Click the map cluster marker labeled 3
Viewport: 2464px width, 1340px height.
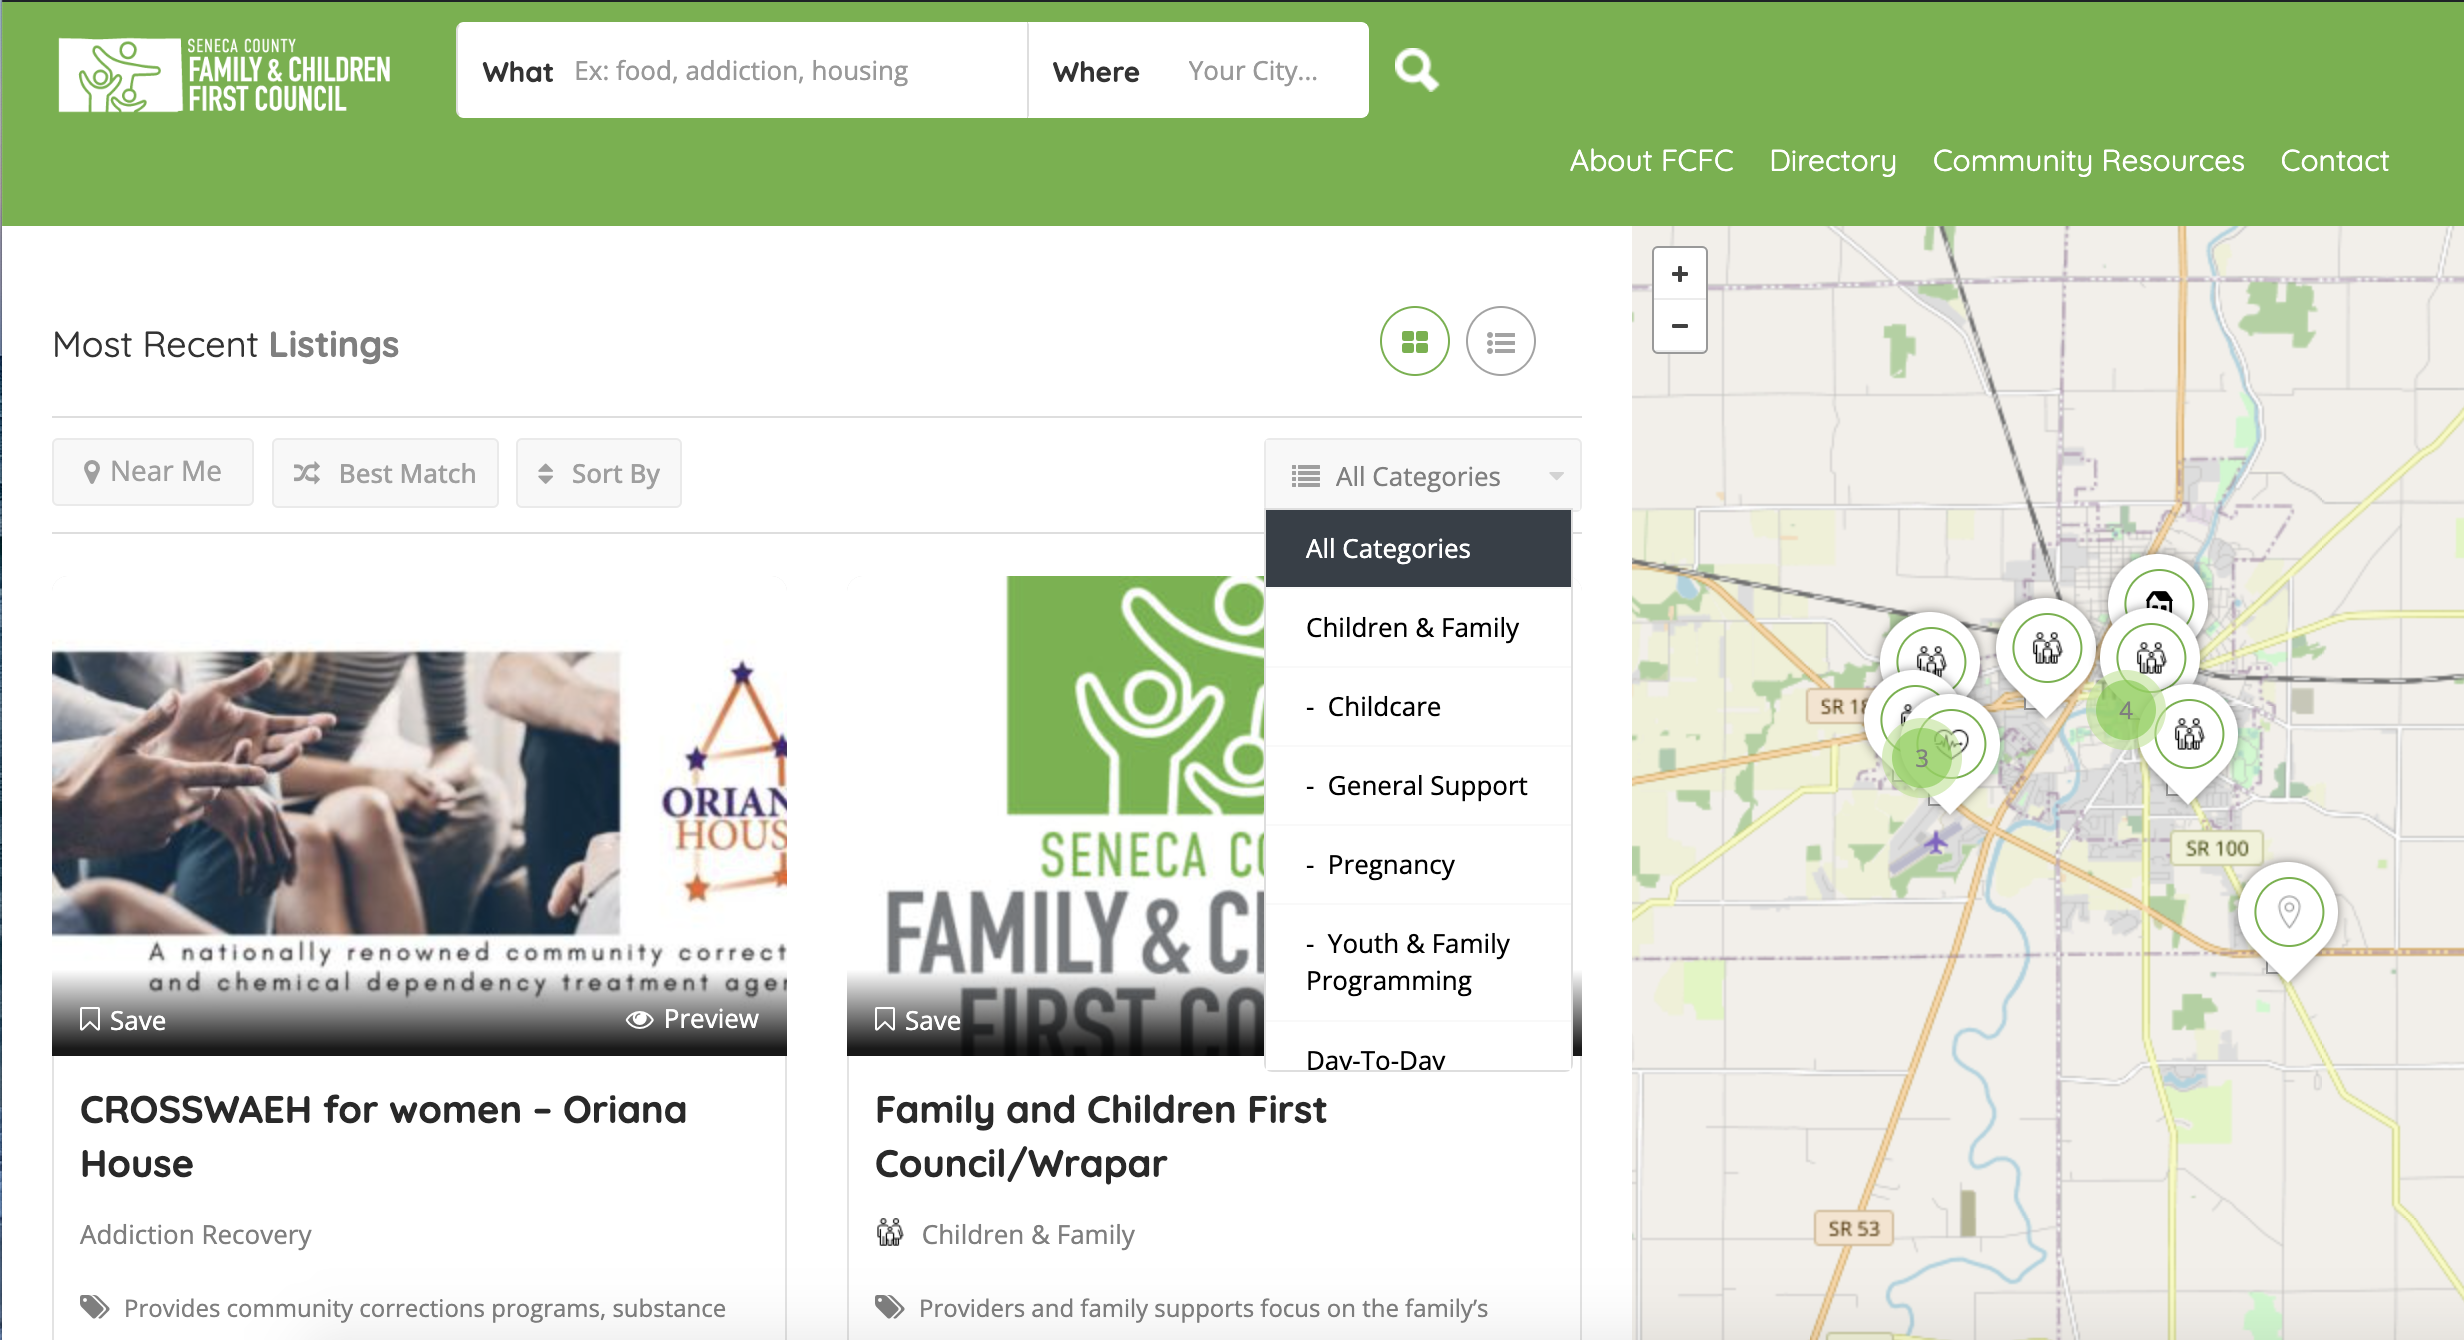1921,759
